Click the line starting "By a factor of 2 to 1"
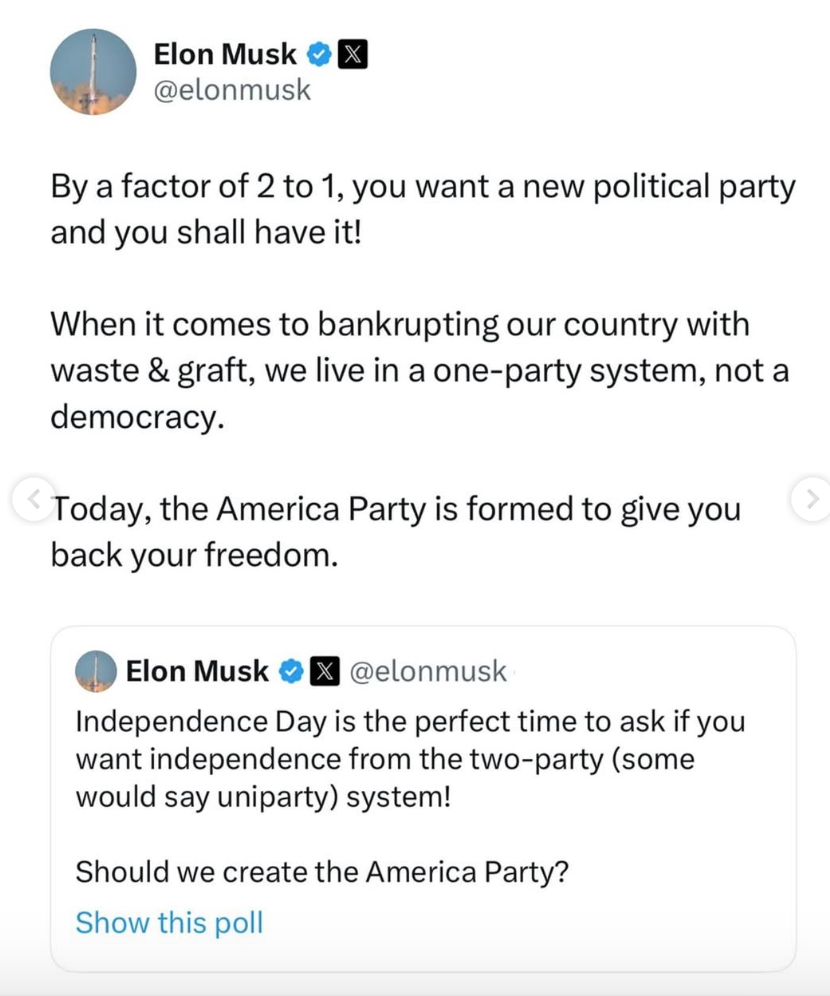The width and height of the screenshot is (830, 996). 423,187
